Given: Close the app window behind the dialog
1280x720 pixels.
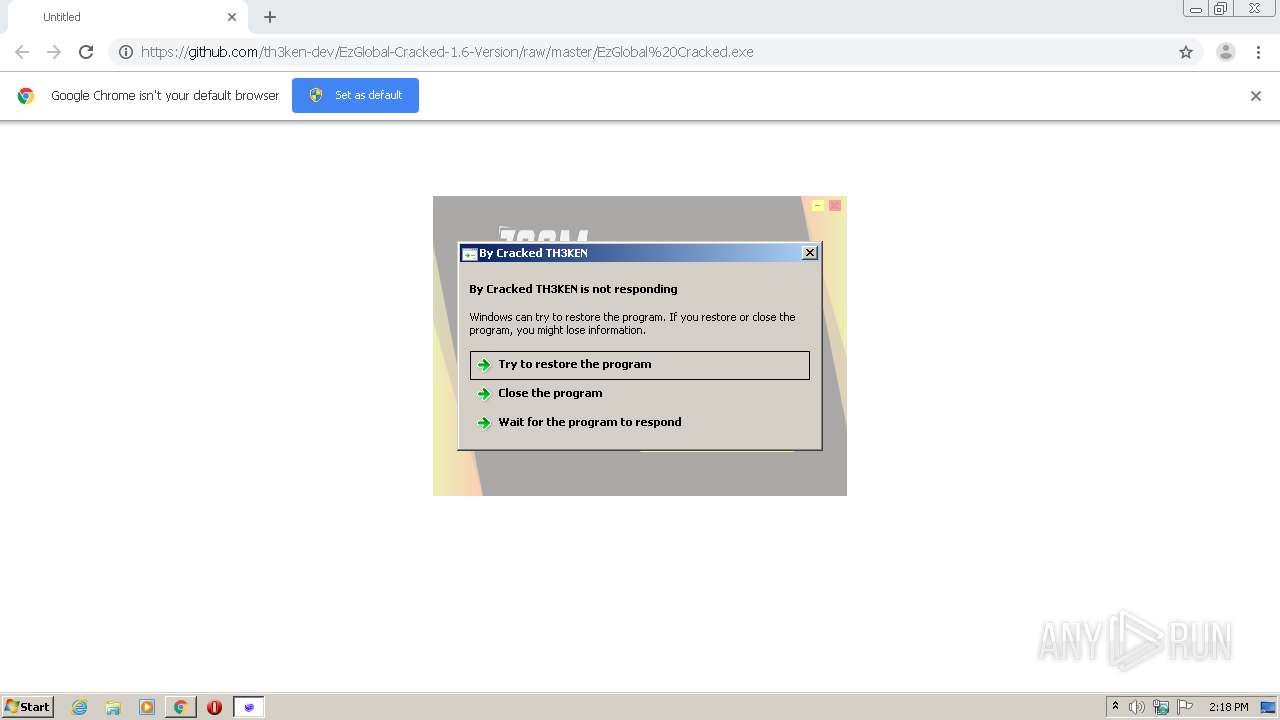Looking at the screenshot, I should [835, 205].
